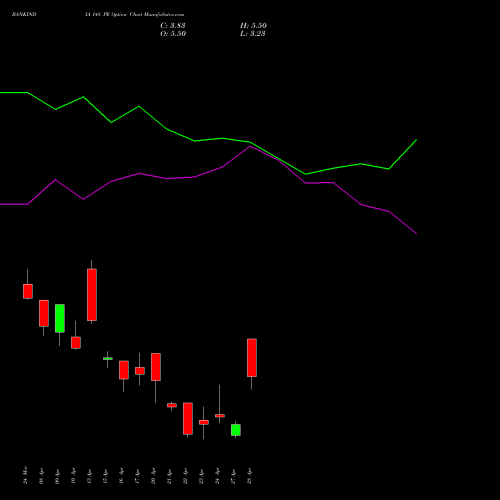Click the BANKIND symbol label

click(24, 15)
